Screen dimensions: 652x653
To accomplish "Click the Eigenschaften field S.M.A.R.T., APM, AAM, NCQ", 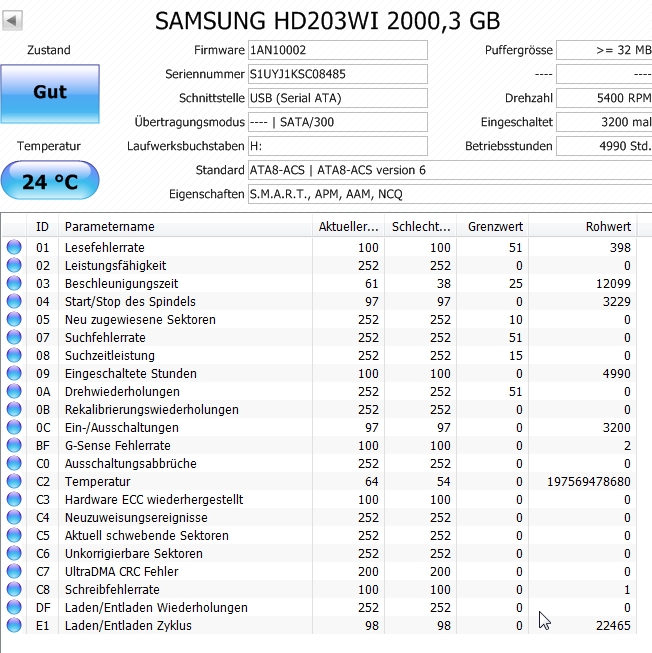I will click(450, 194).
